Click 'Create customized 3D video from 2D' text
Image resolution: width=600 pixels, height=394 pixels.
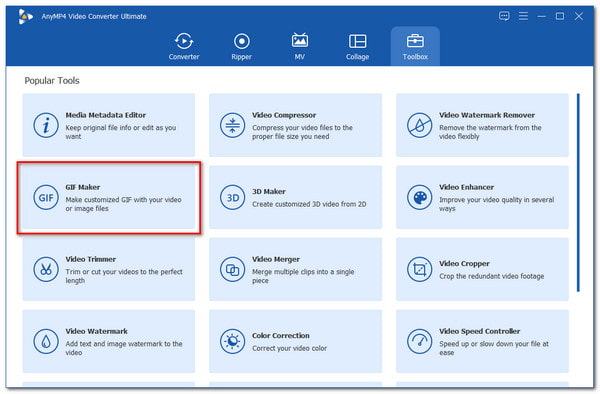tap(309, 204)
